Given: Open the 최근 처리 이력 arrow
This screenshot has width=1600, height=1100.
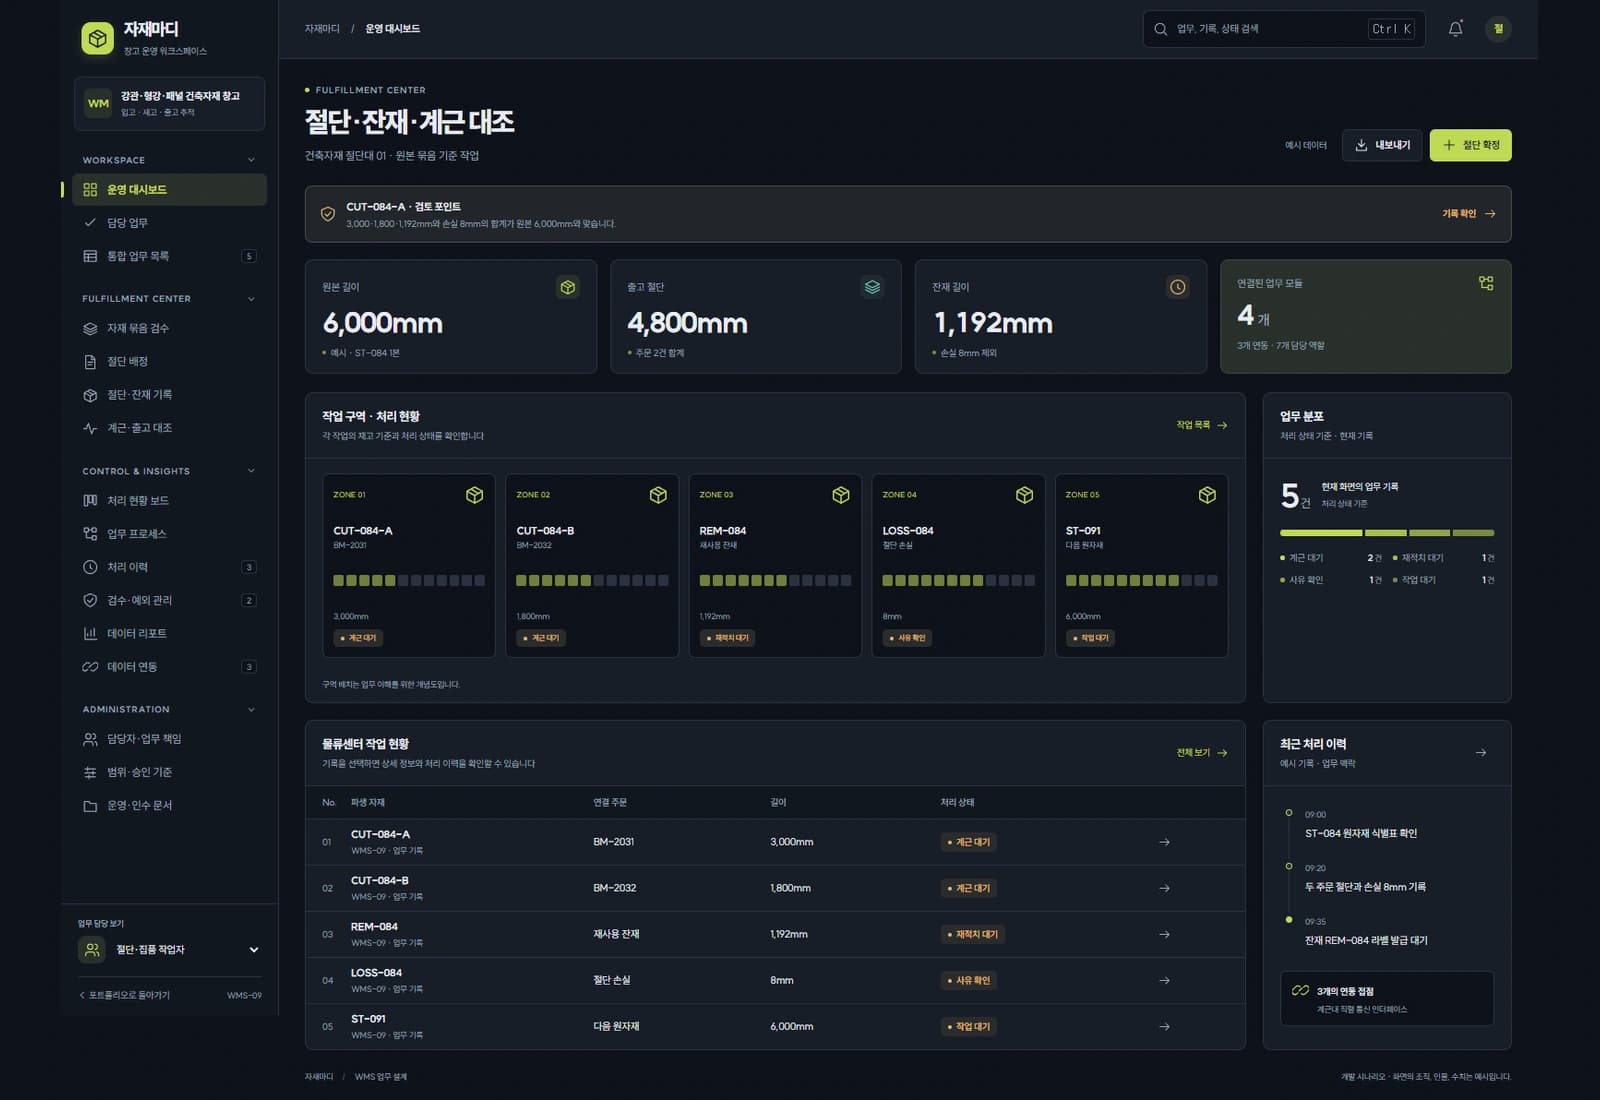Looking at the screenshot, I should (1481, 753).
